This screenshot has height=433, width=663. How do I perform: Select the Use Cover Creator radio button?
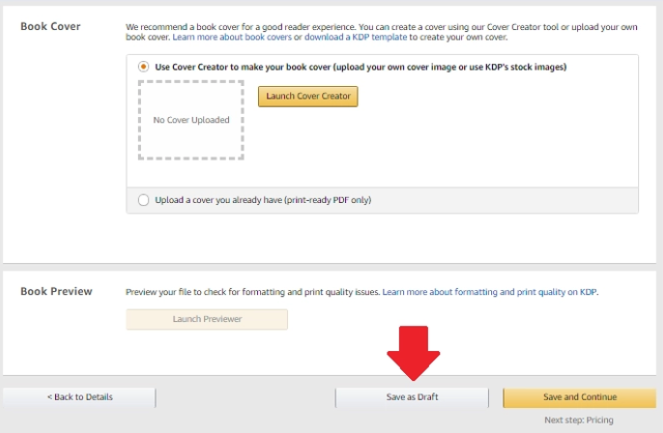(144, 67)
